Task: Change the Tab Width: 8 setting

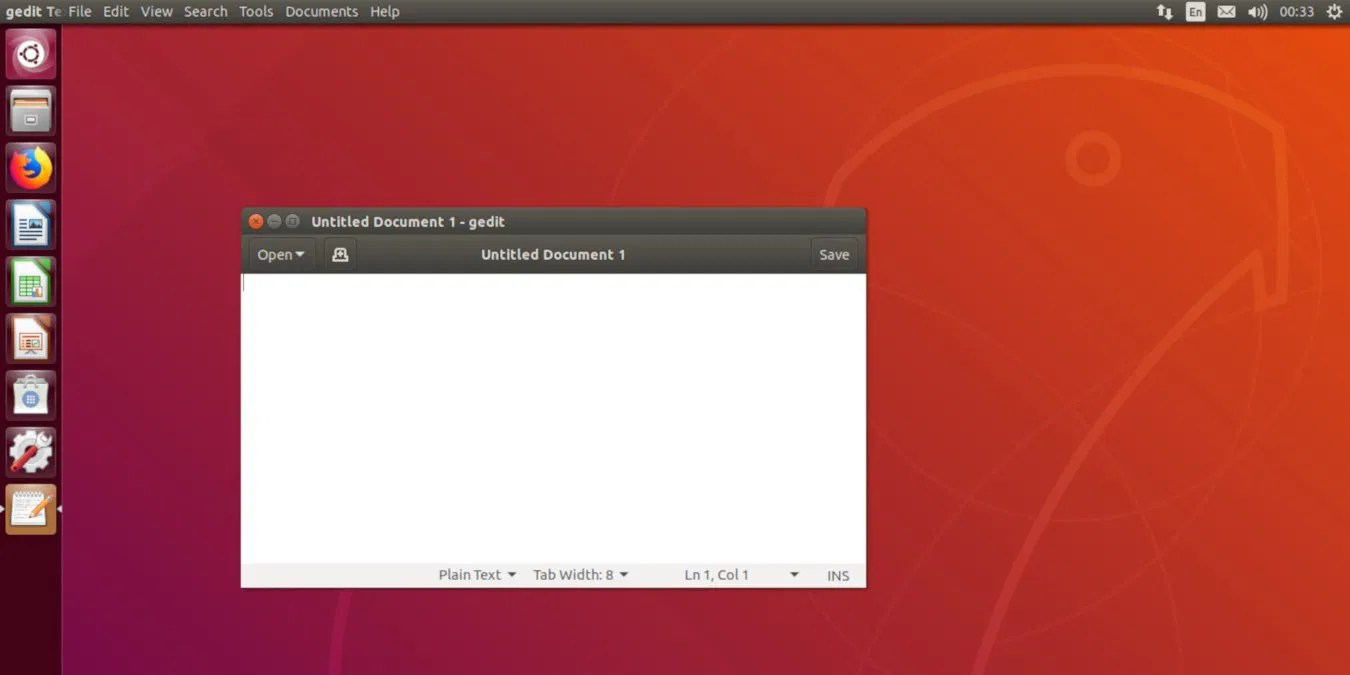Action: coord(580,574)
